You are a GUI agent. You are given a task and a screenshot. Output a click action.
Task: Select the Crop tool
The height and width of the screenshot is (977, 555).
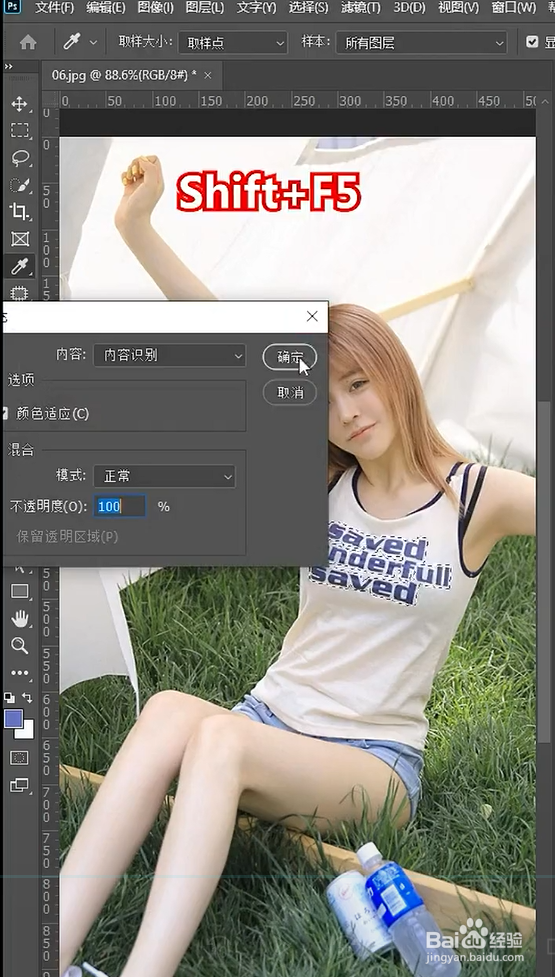(19, 212)
